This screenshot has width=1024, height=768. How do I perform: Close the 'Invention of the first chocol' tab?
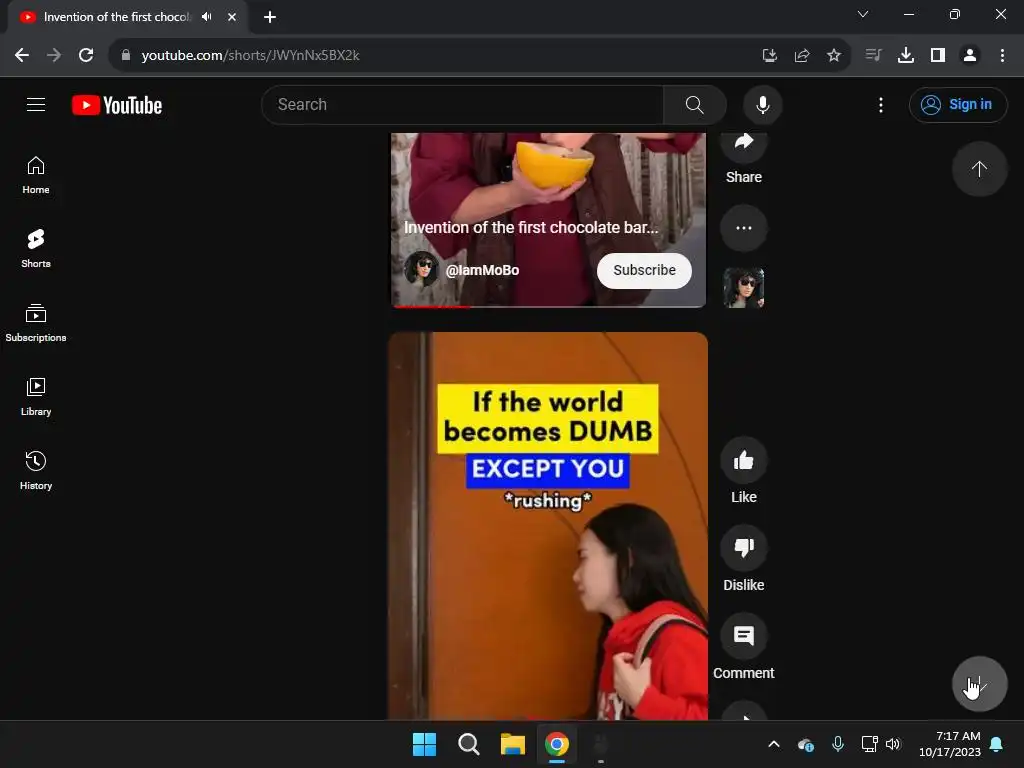[232, 17]
